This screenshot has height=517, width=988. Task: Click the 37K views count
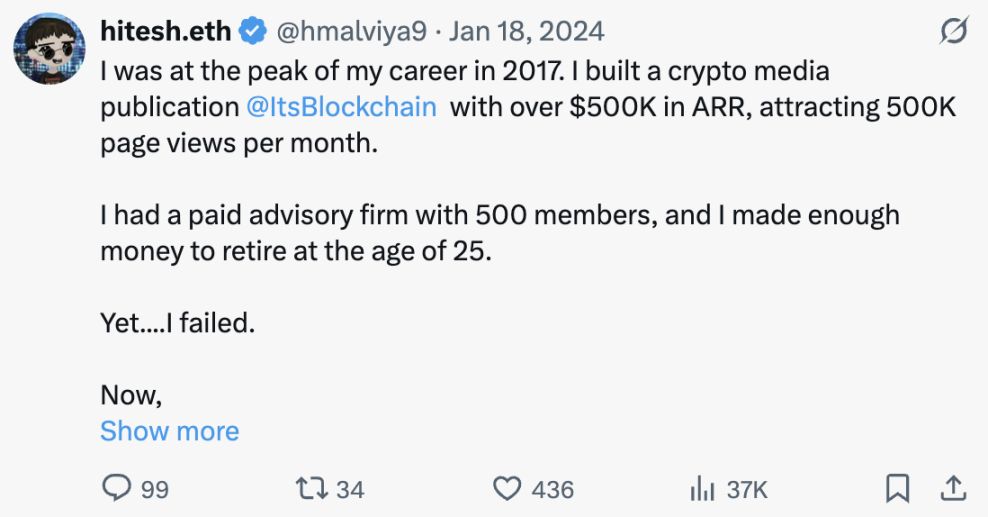pos(746,489)
